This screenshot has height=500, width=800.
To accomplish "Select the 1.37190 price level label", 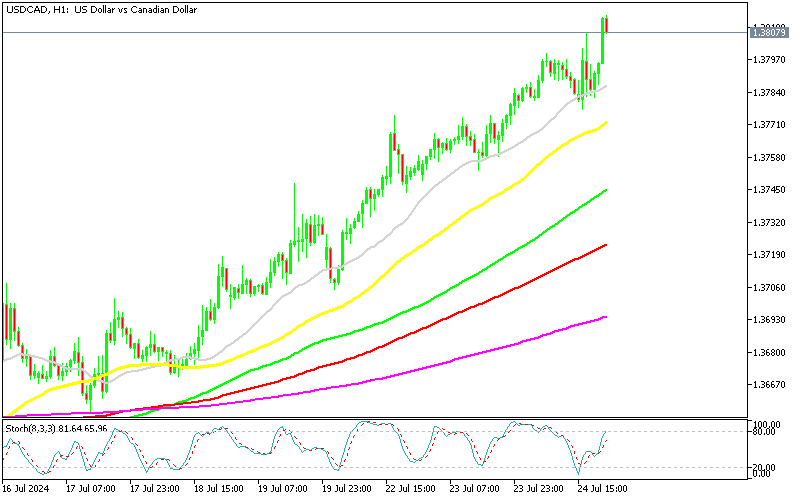I will 769,255.
